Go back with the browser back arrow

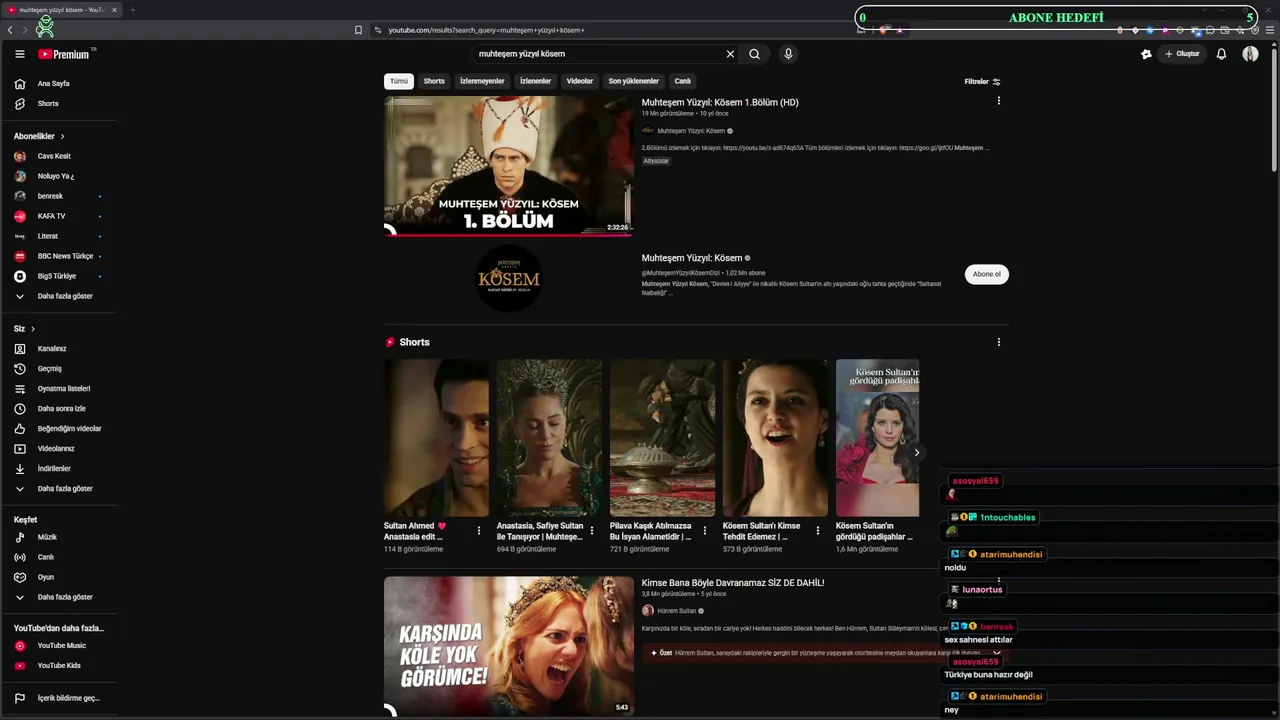10,30
